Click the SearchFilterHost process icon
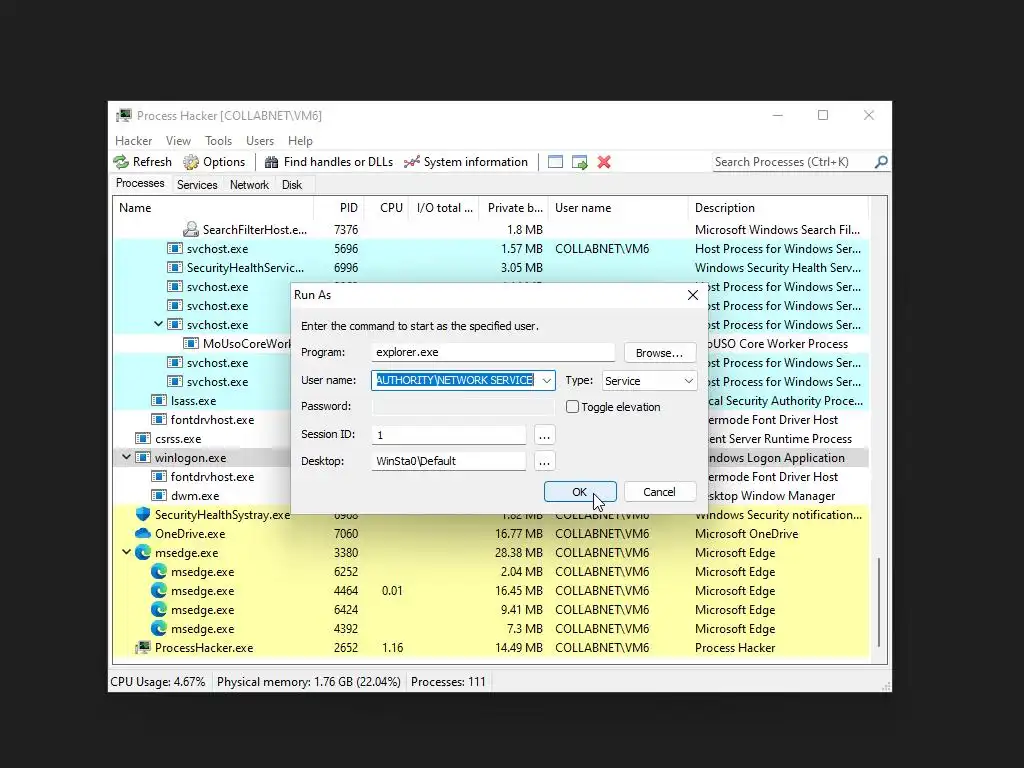 191,229
